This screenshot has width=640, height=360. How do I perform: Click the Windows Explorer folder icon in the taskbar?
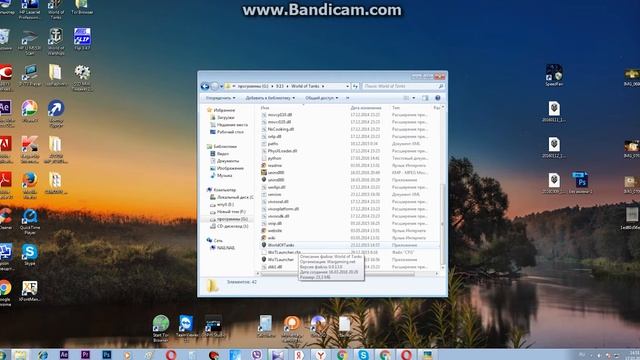click(20, 355)
